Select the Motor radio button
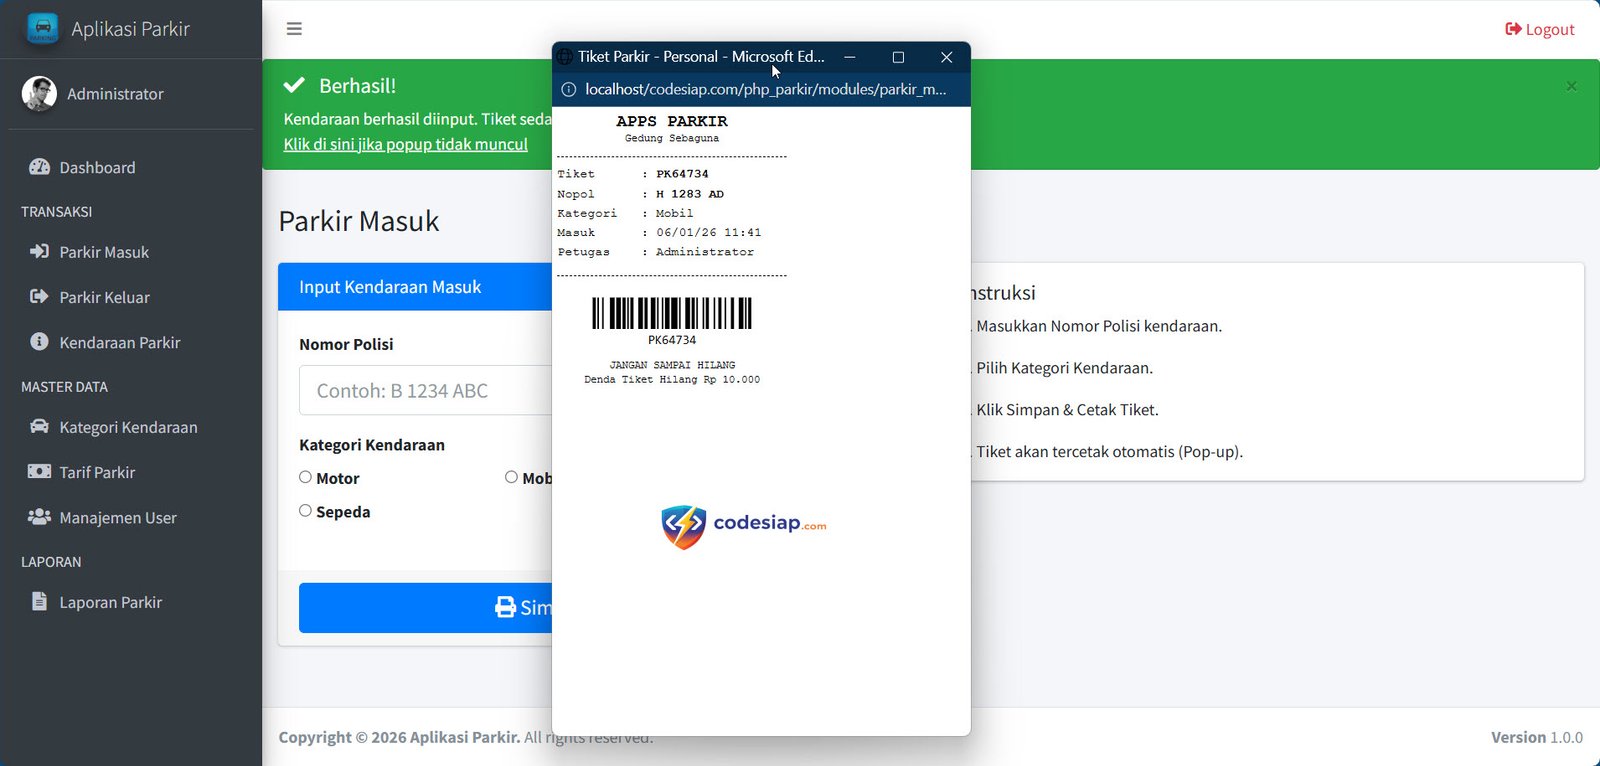1600x766 pixels. (x=305, y=477)
